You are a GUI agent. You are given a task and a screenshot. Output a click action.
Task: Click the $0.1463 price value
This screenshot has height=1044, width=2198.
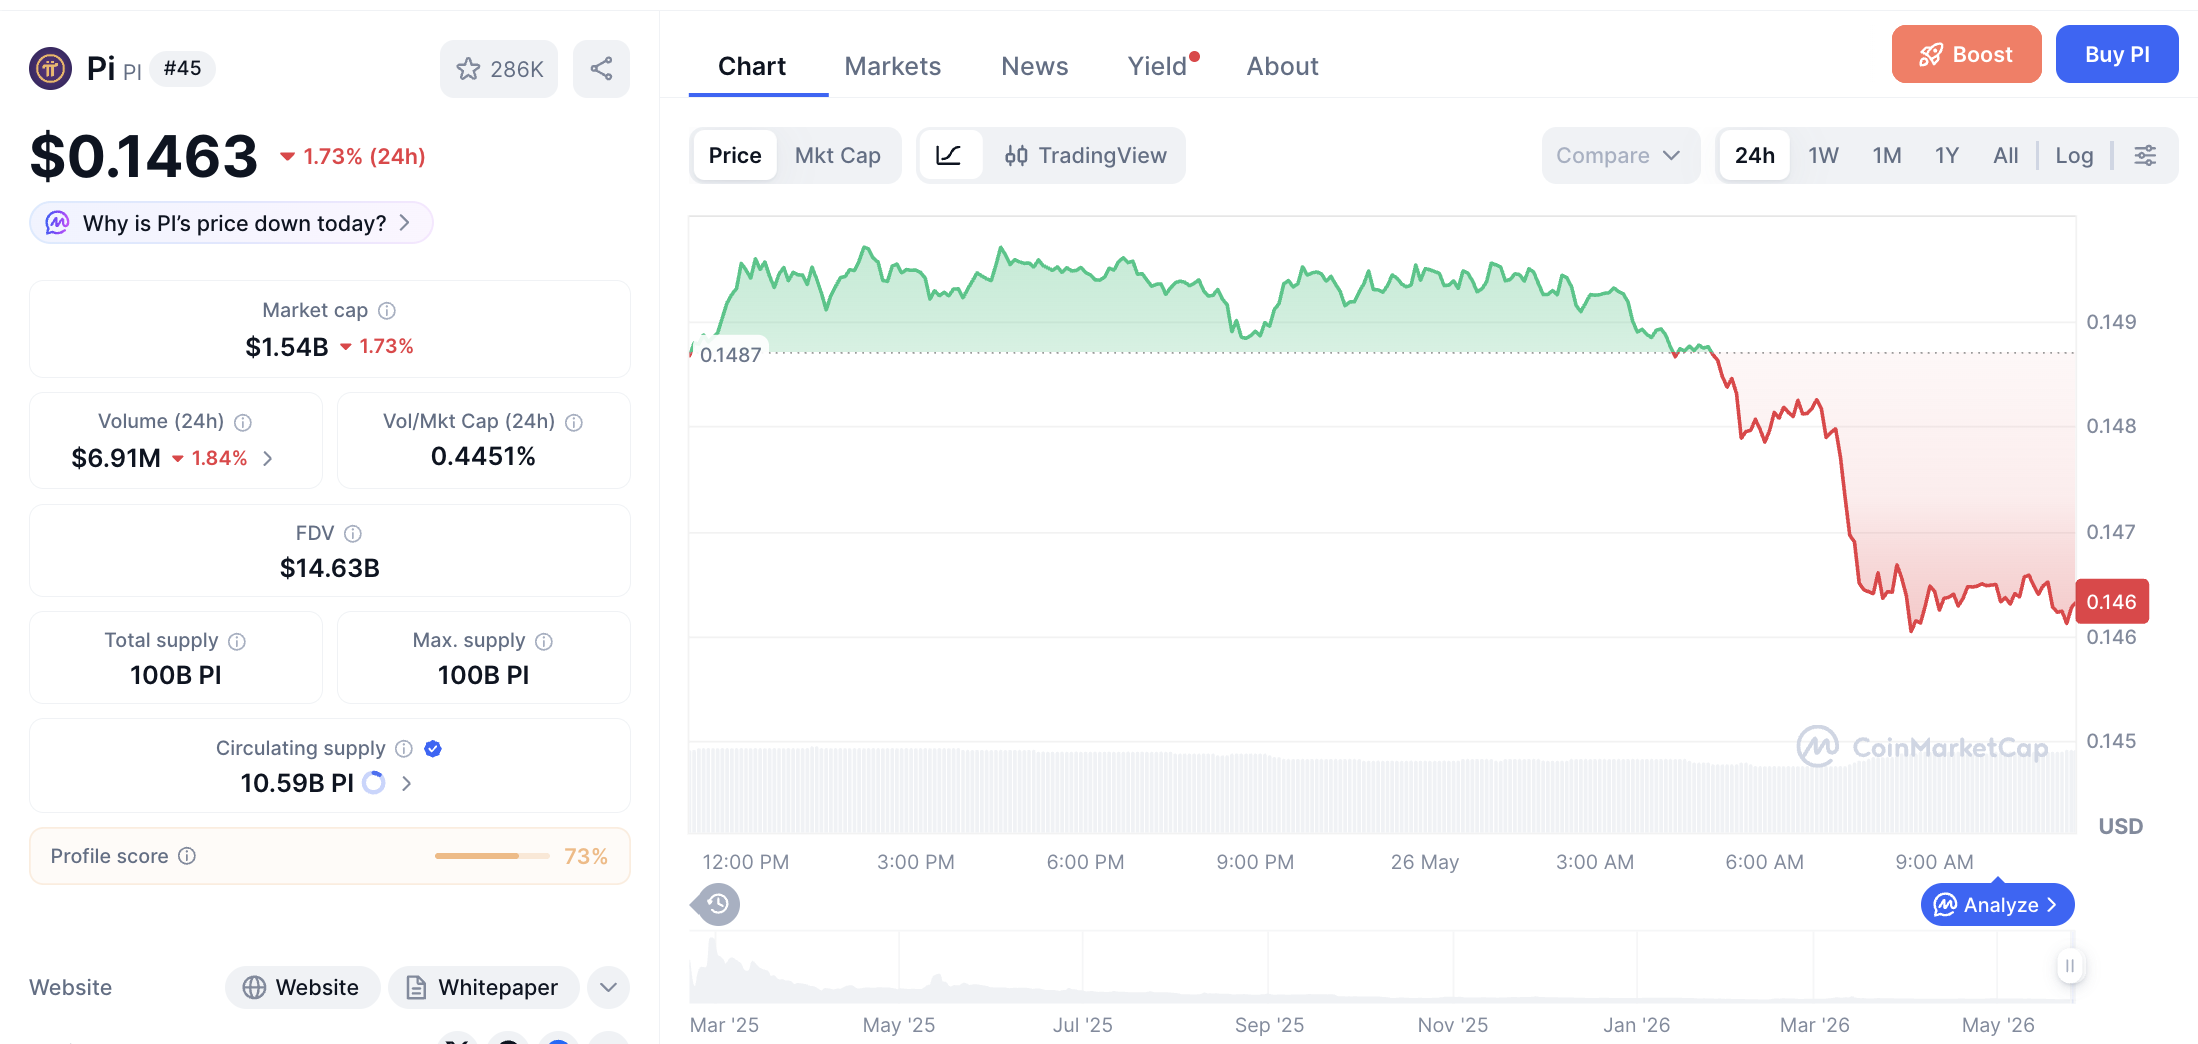pos(144,157)
